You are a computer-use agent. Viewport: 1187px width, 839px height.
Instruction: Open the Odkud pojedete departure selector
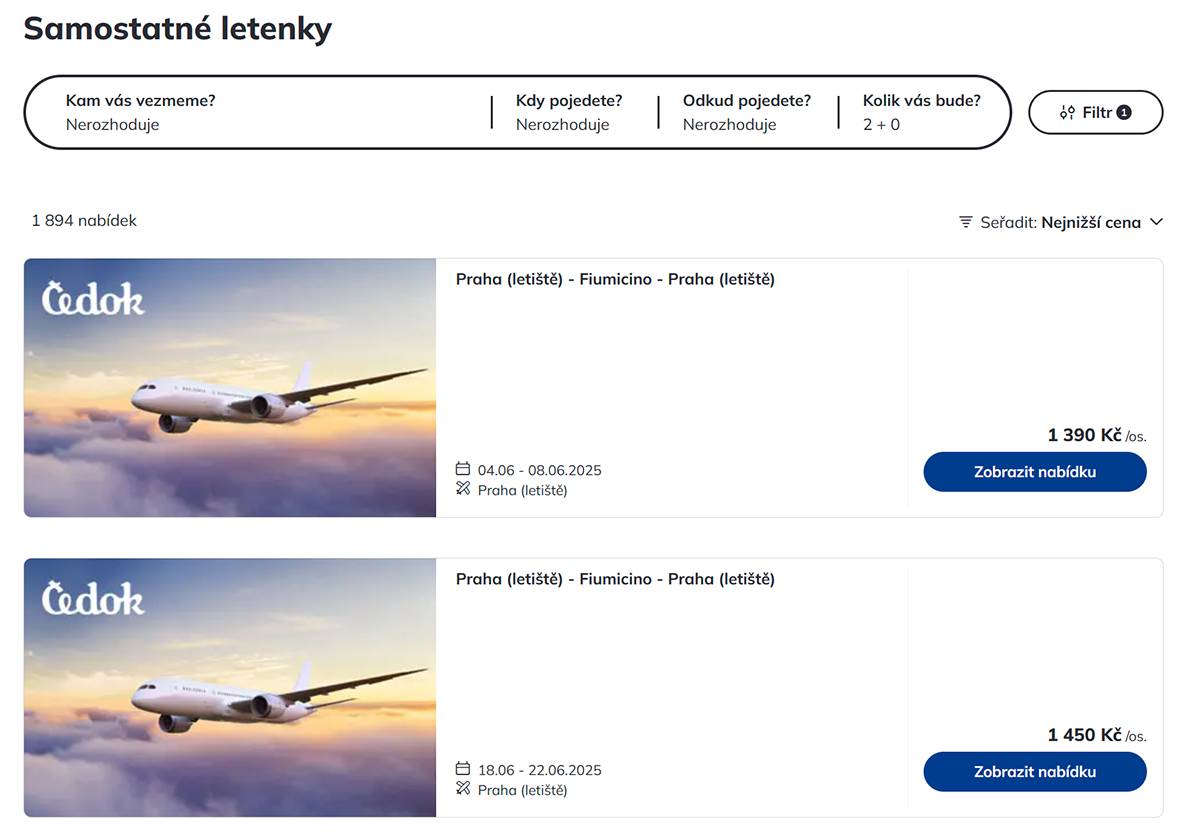(x=746, y=112)
